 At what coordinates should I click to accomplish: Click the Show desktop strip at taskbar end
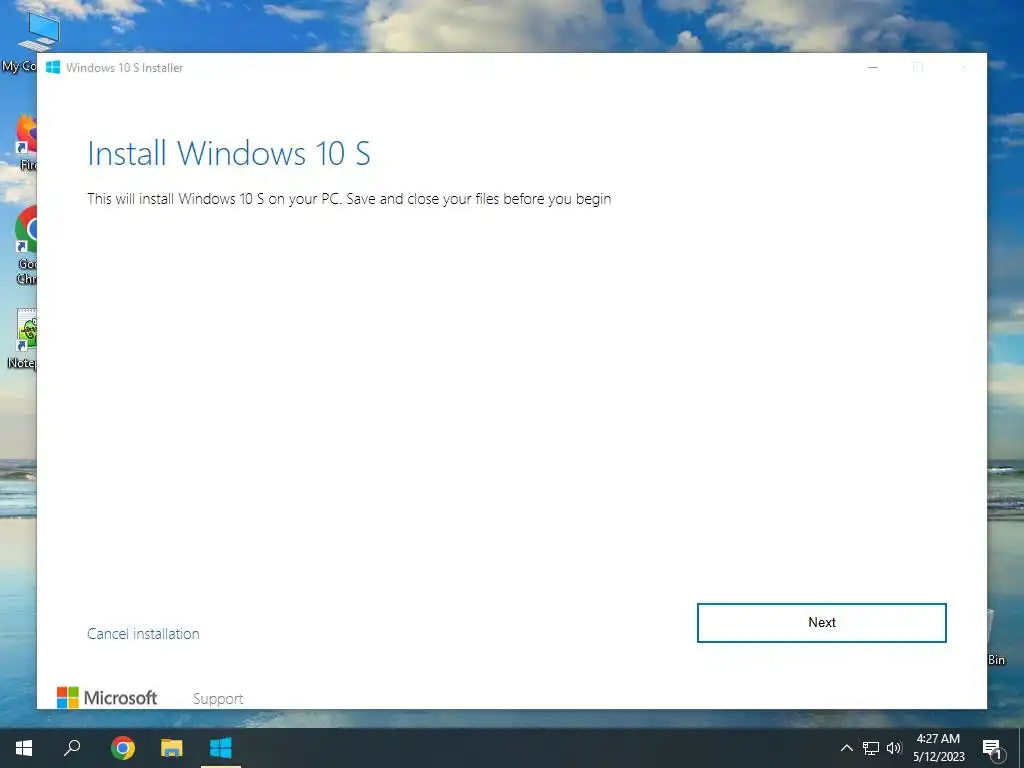pos(1021,748)
